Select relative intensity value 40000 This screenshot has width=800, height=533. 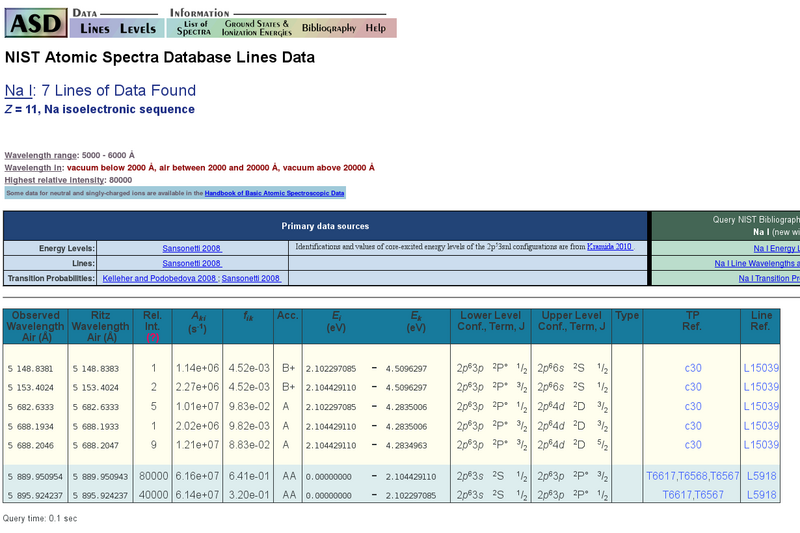click(x=154, y=495)
